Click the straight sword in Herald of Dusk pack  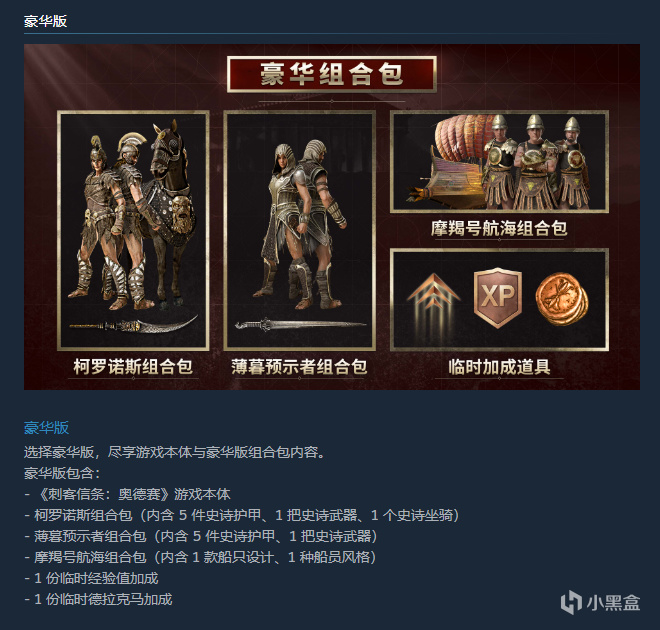click(301, 325)
